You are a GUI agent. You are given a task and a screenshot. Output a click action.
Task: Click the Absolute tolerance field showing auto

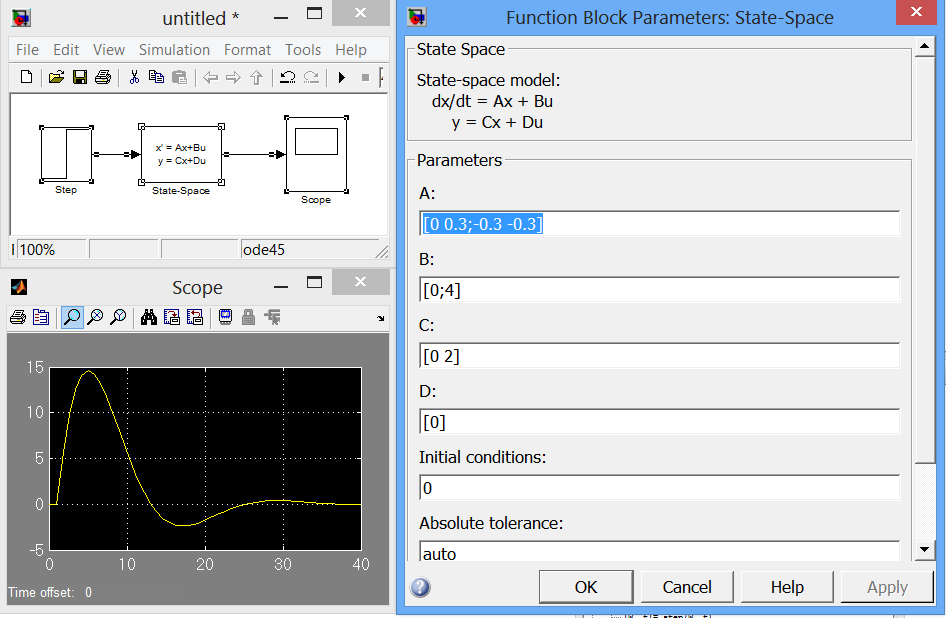point(659,552)
